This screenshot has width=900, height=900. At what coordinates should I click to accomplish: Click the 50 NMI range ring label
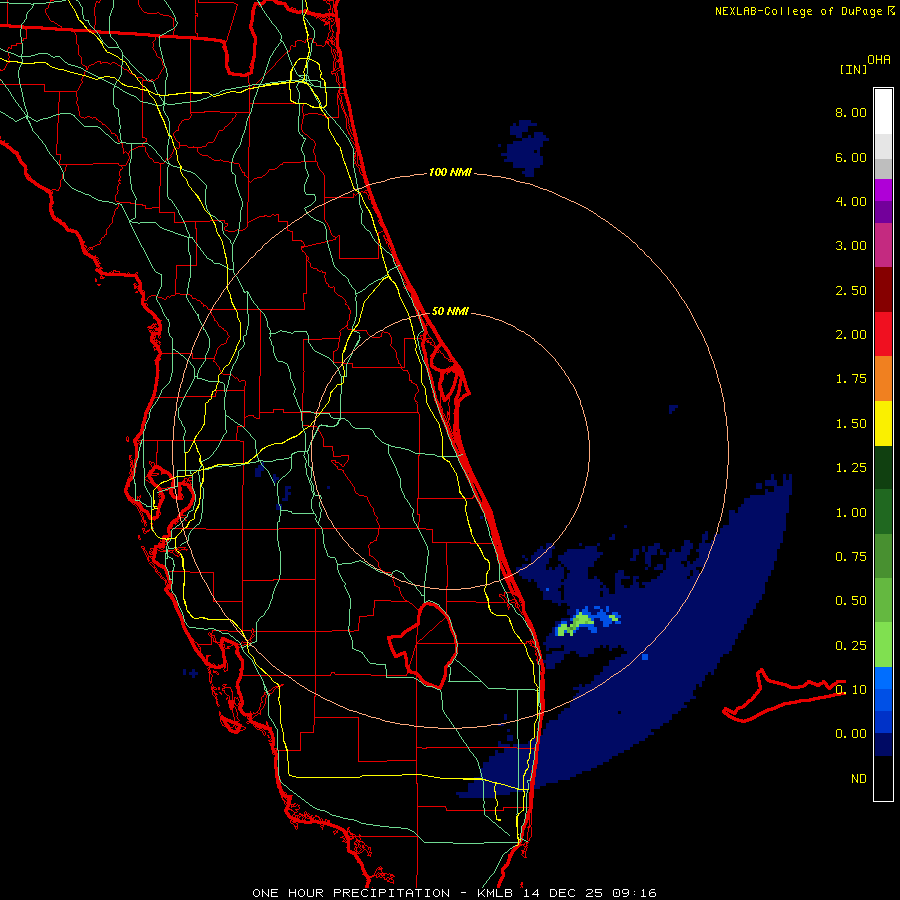pos(450,311)
